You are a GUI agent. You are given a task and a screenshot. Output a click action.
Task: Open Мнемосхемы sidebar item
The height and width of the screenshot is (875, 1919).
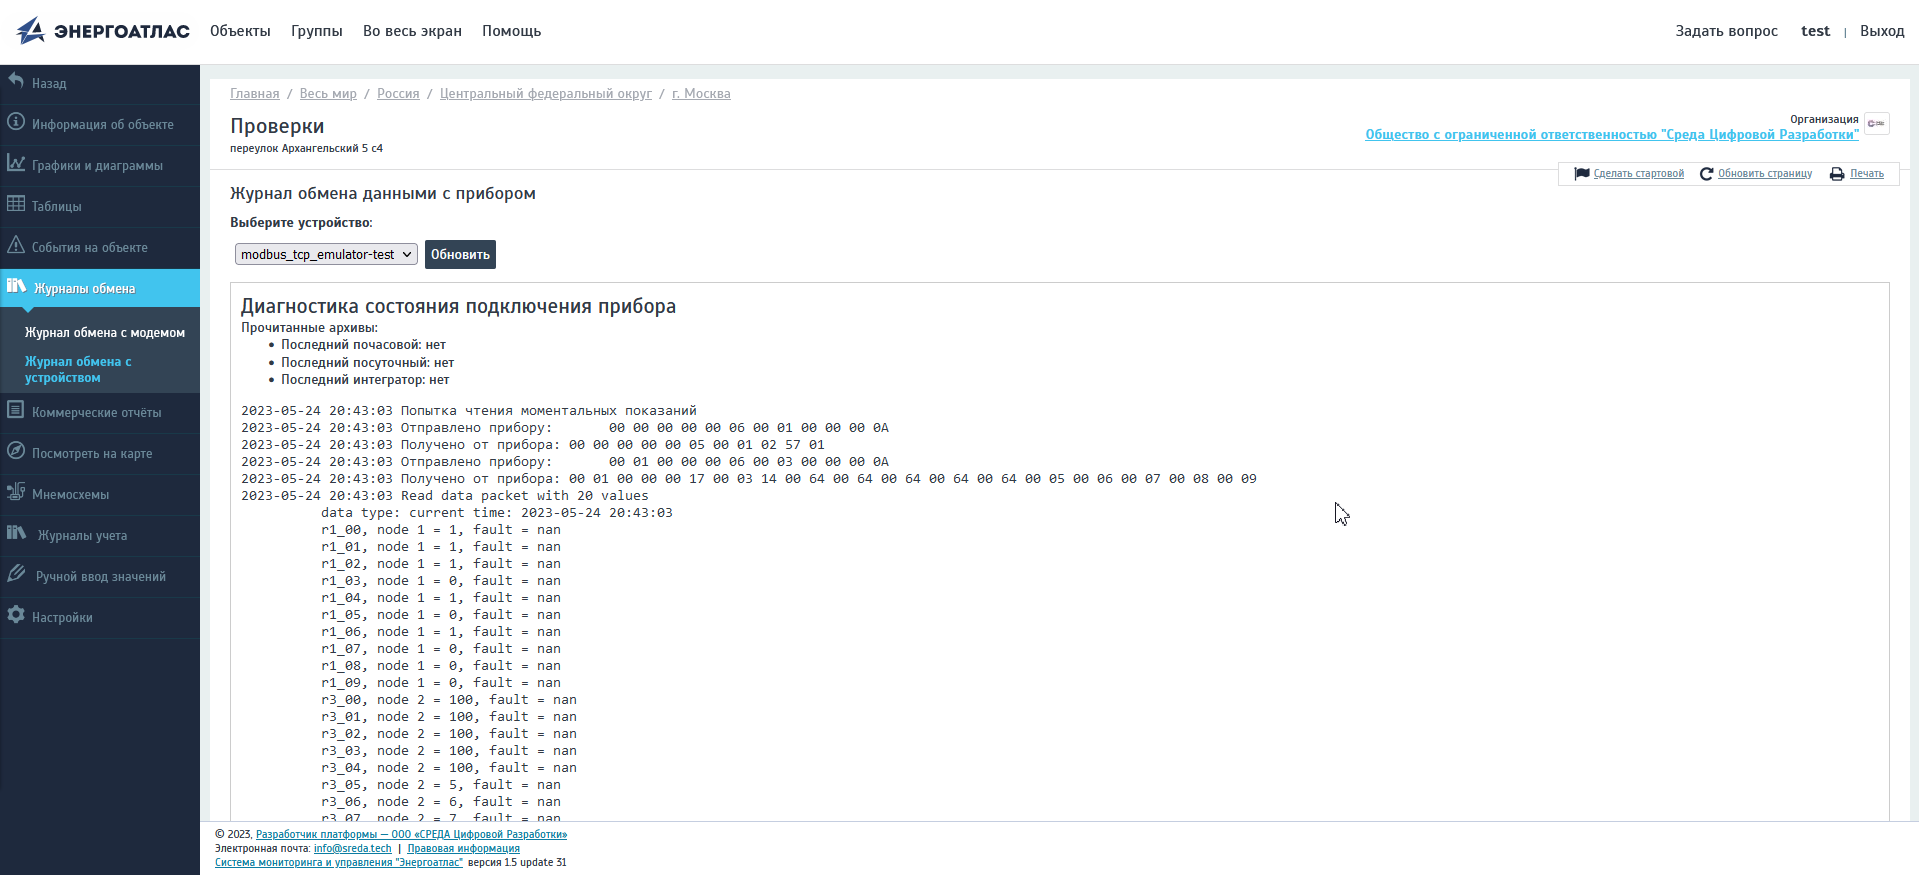[70, 495]
